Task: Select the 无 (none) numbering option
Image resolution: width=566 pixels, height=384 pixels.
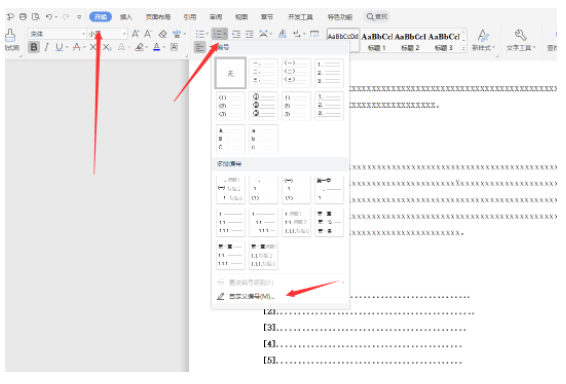Action: 230,73
